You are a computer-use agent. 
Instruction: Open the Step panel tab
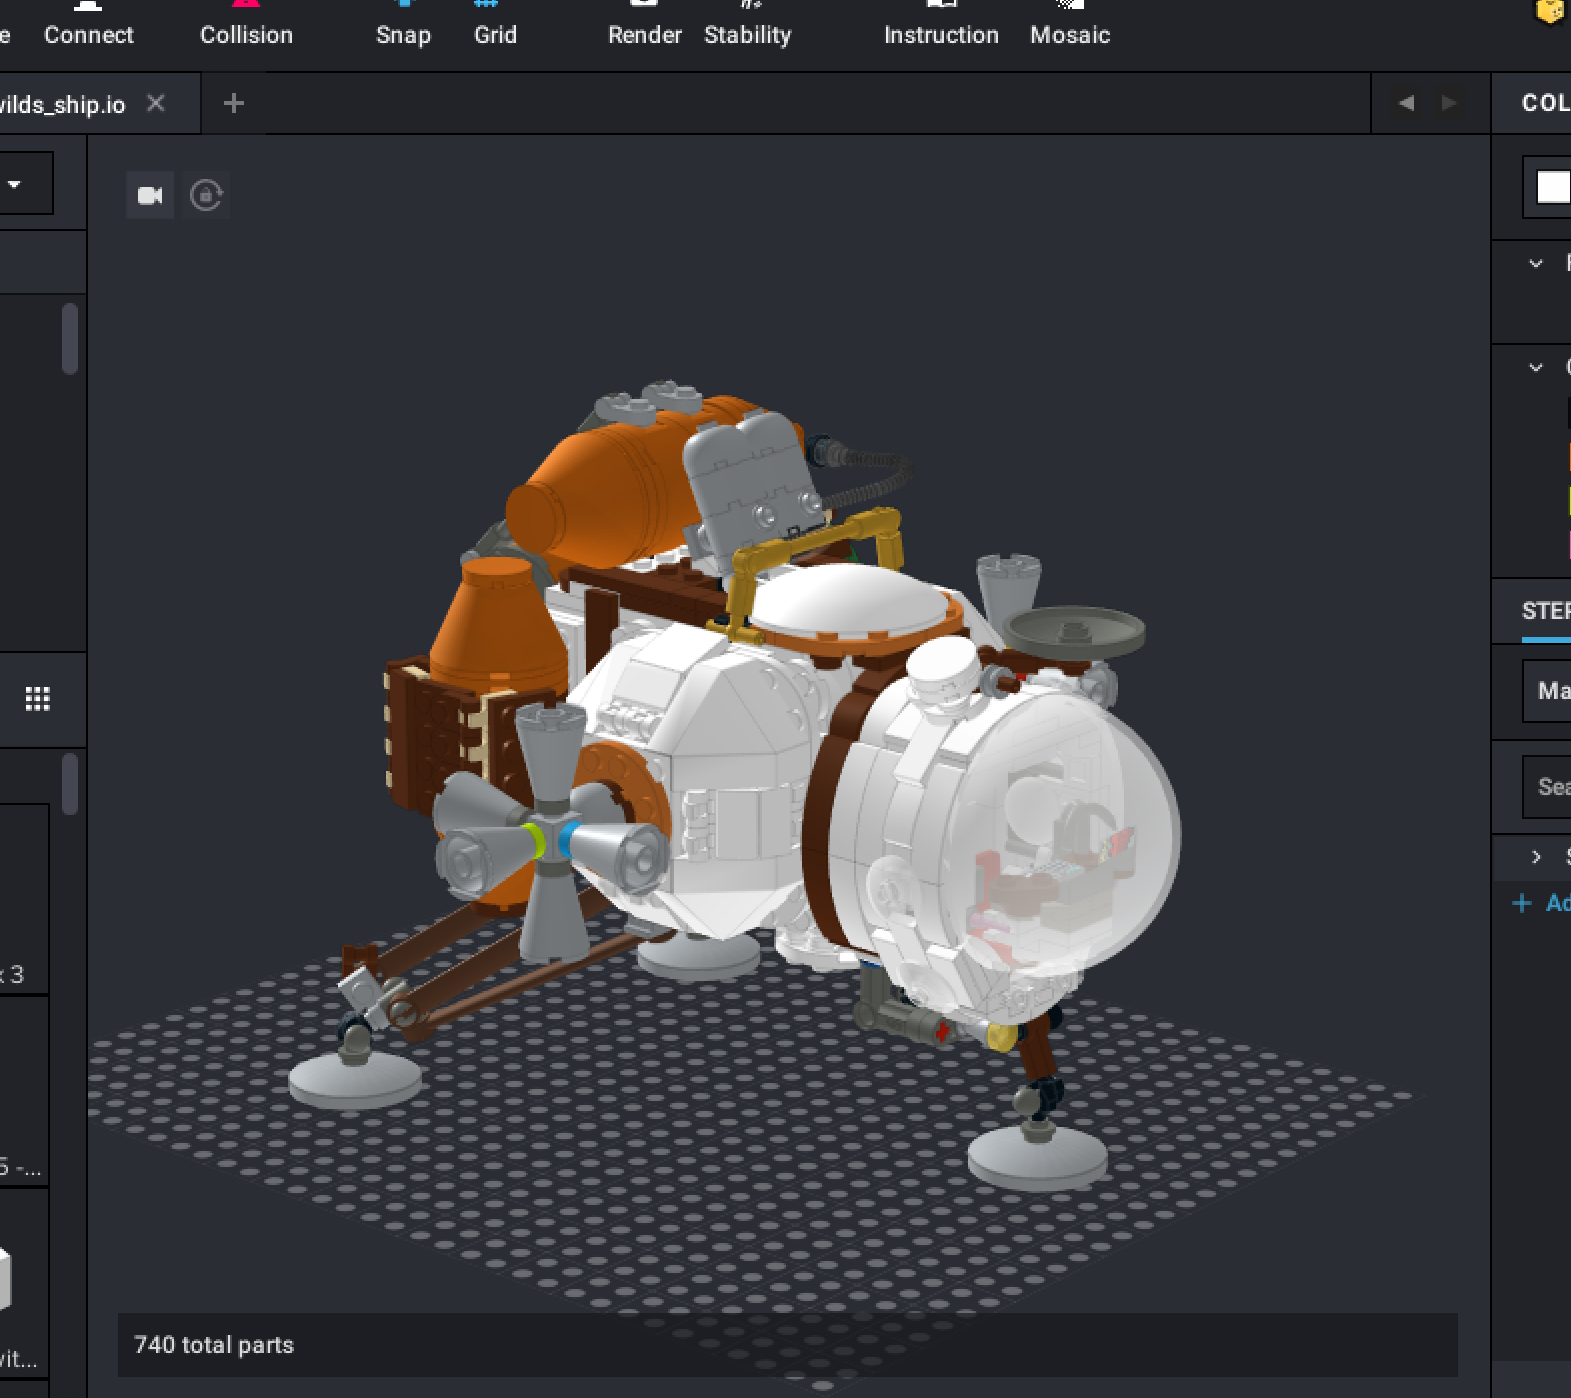[x=1546, y=611]
